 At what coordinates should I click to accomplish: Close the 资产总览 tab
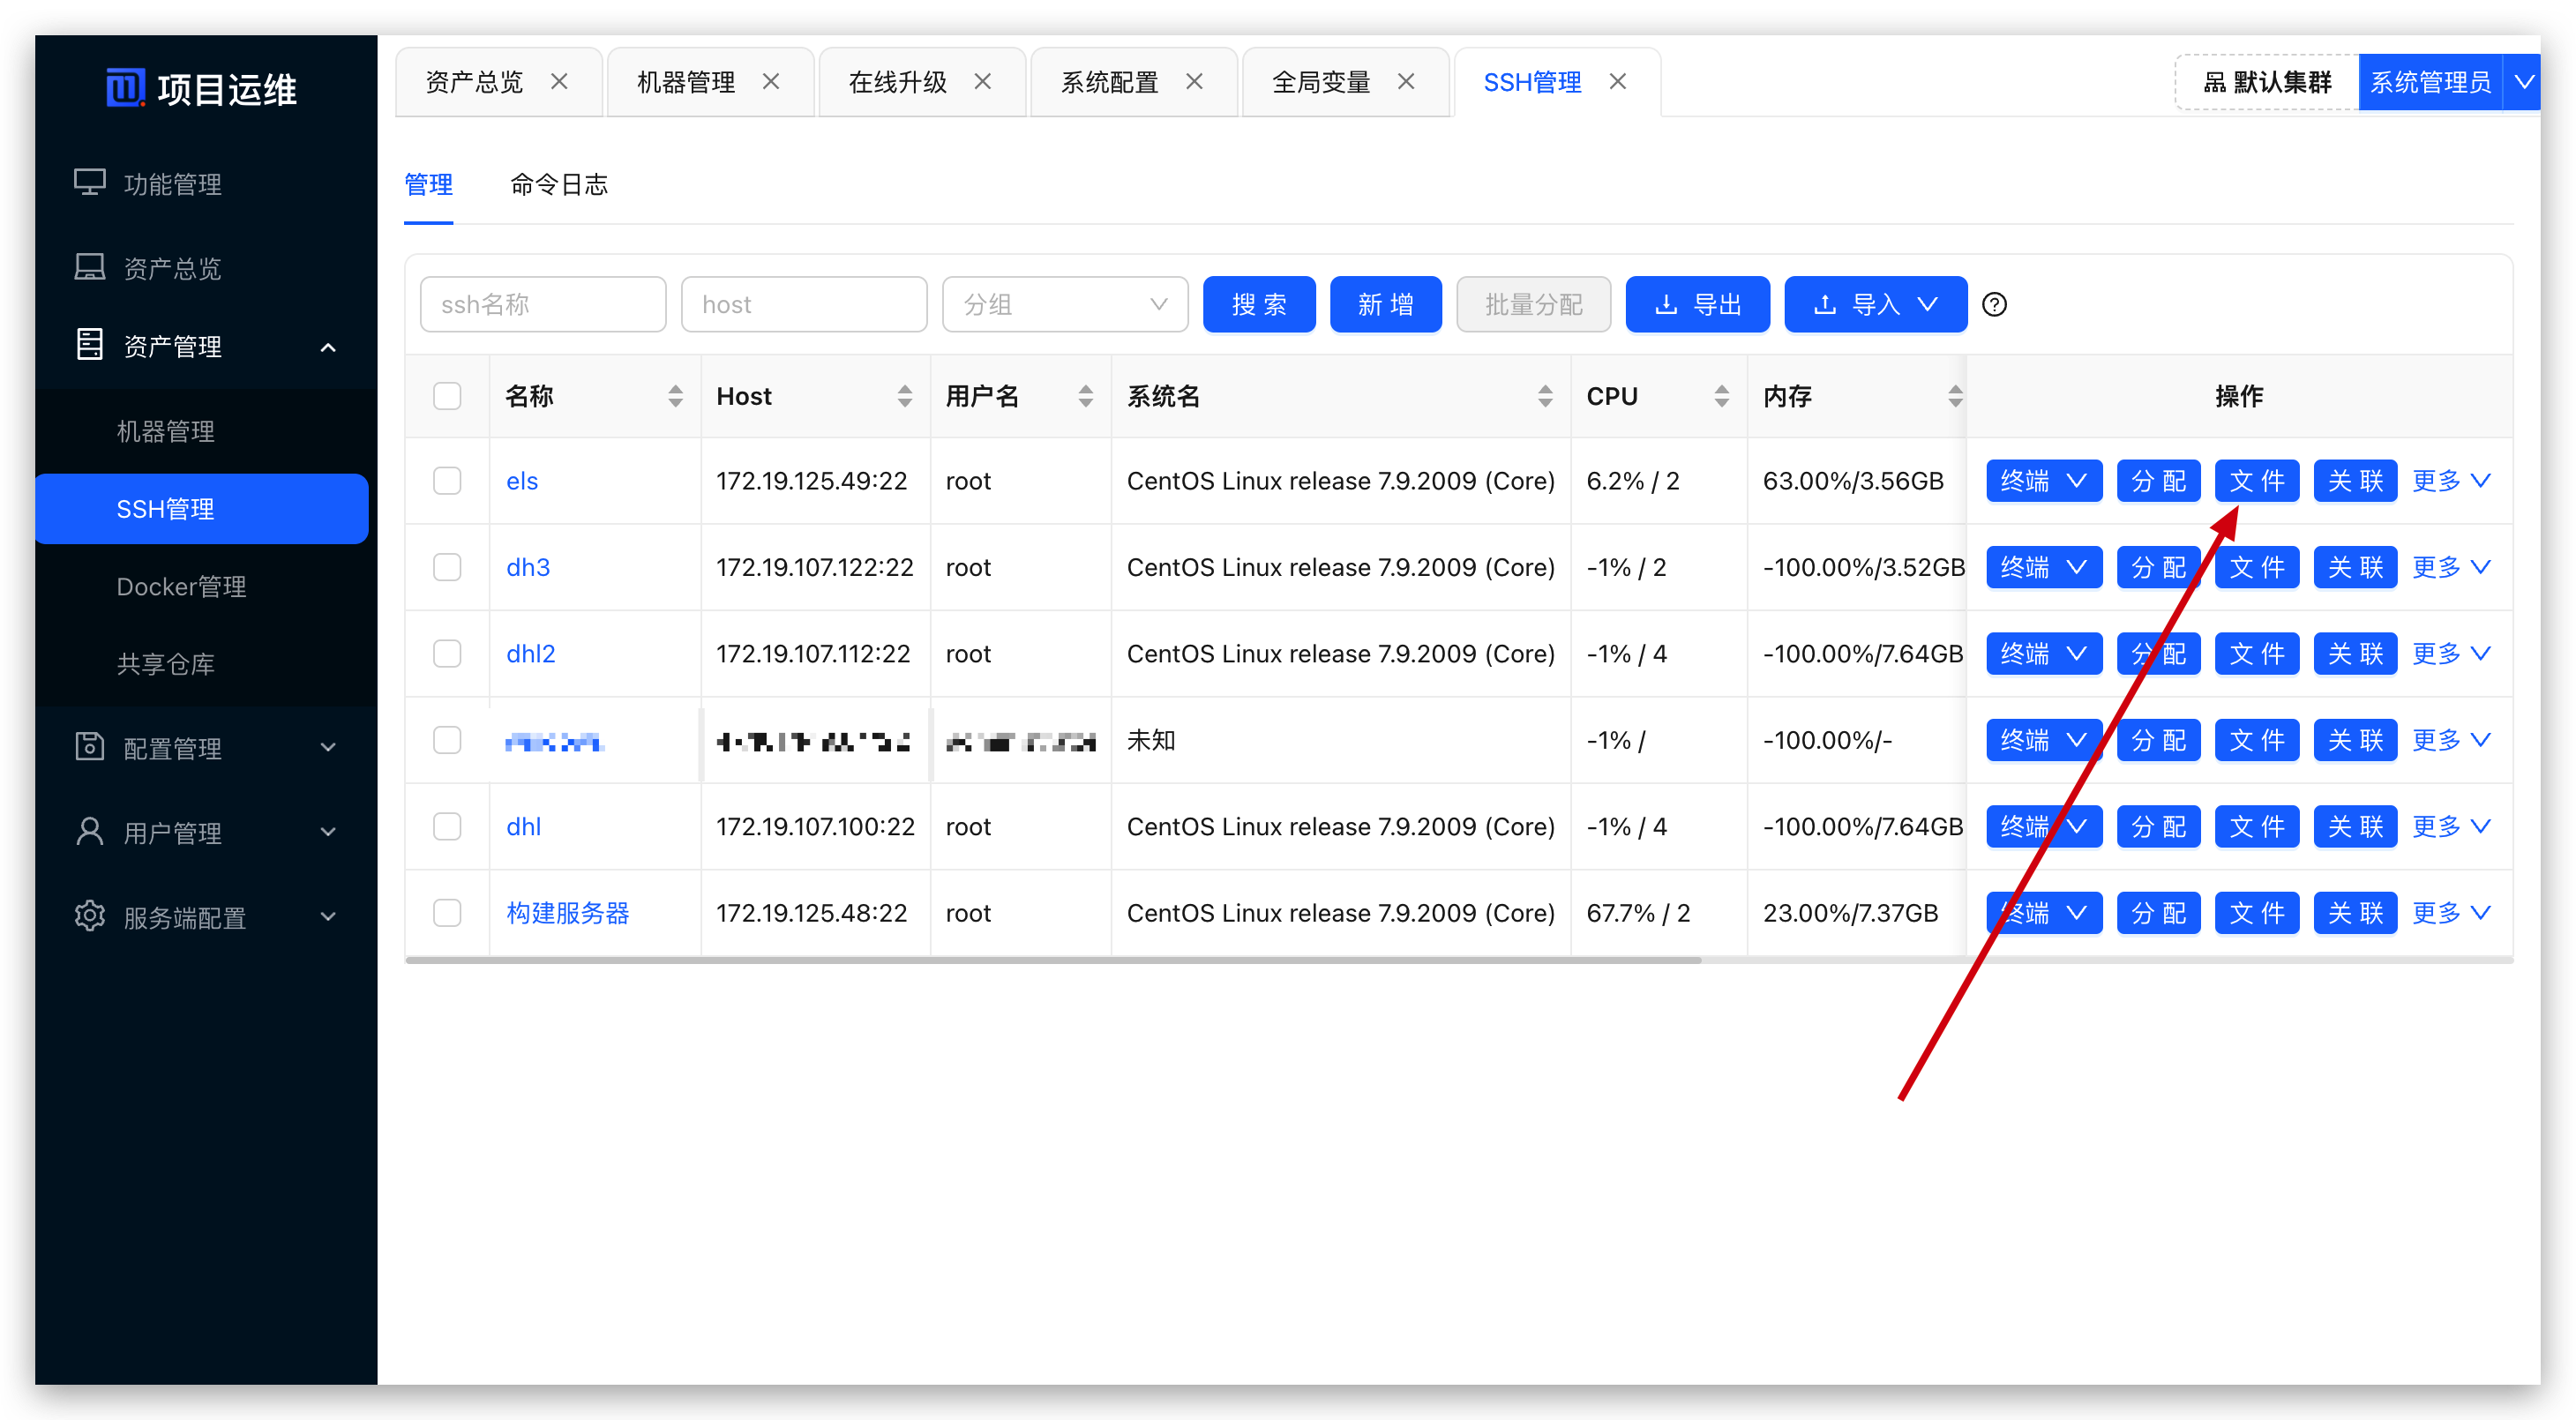tap(559, 82)
